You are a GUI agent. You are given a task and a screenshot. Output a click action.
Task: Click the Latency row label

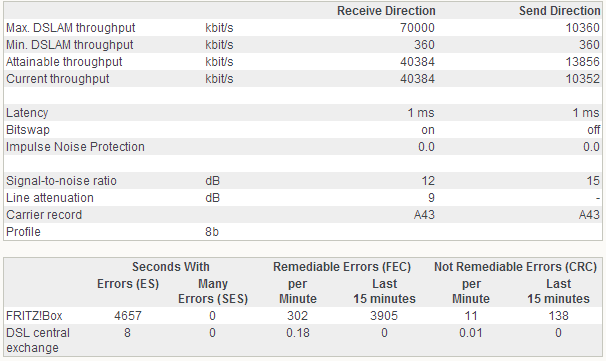[27, 113]
